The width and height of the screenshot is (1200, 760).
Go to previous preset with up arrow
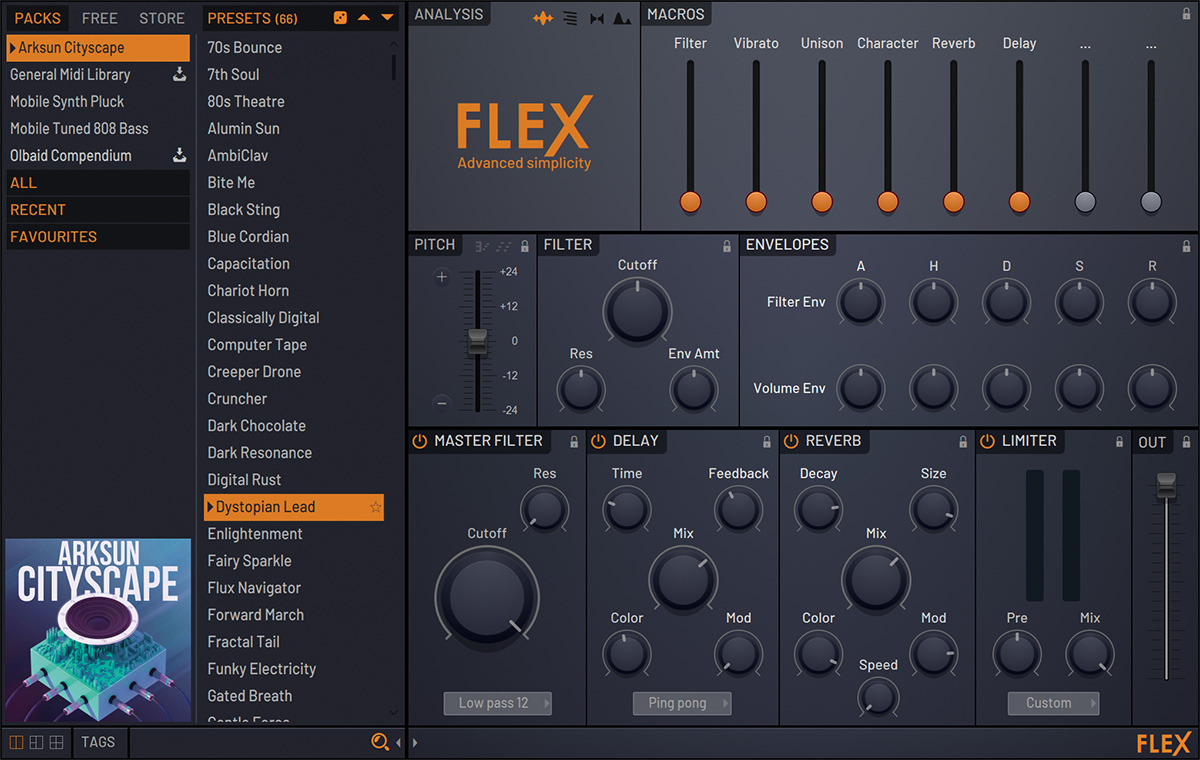[x=364, y=18]
